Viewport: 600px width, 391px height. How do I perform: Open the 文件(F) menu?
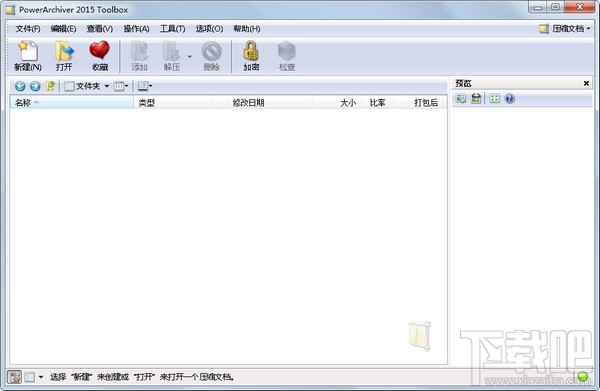[x=28, y=29]
